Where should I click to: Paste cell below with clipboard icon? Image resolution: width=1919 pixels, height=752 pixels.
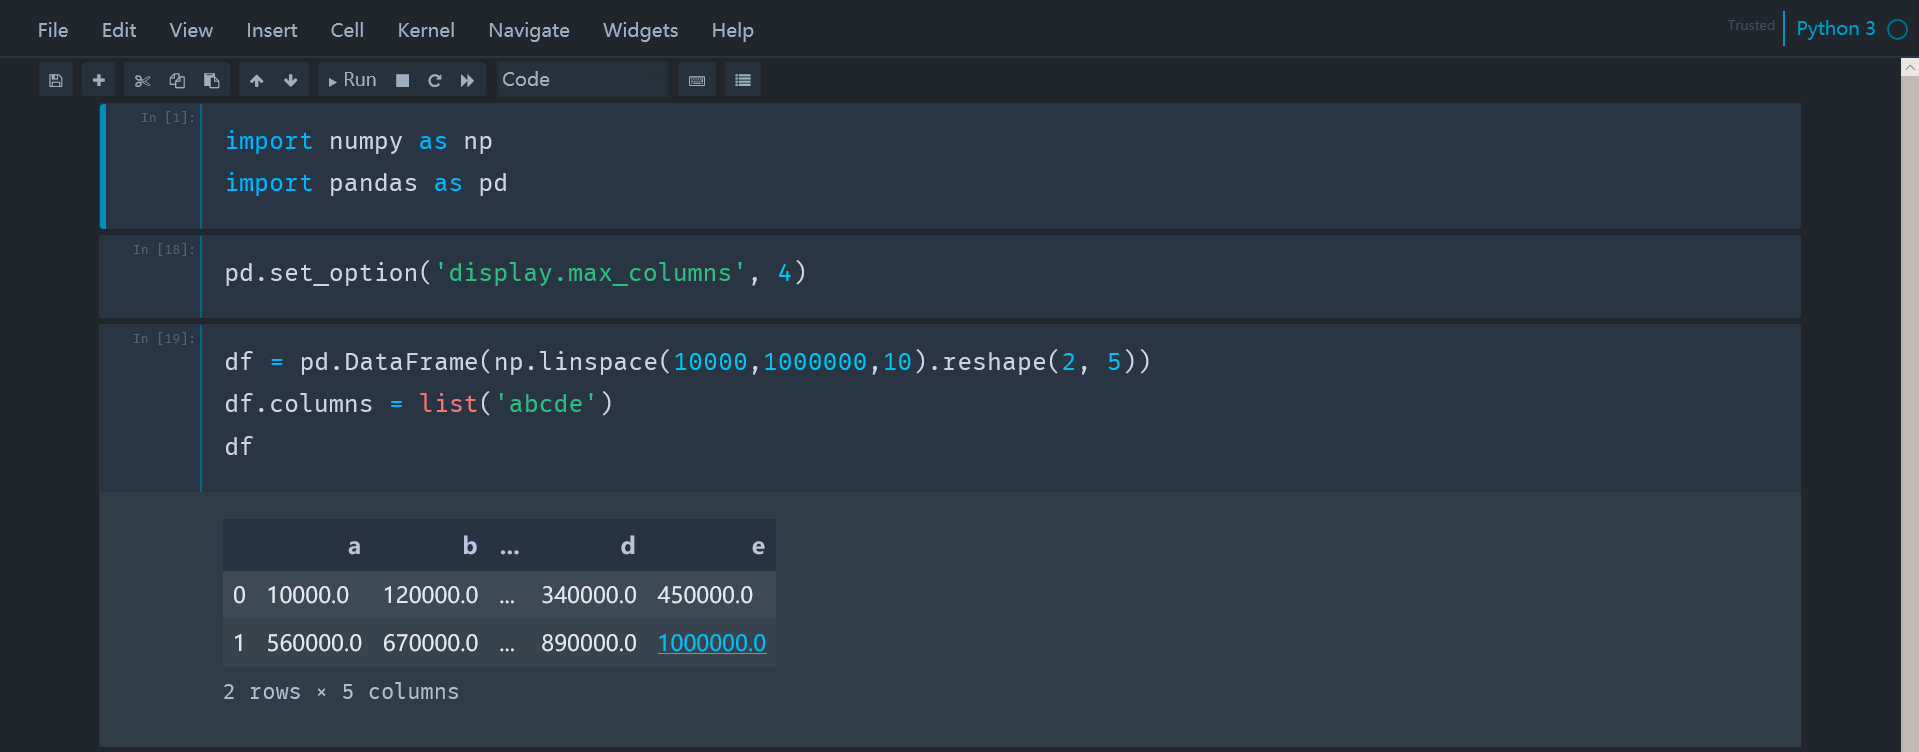click(x=212, y=80)
